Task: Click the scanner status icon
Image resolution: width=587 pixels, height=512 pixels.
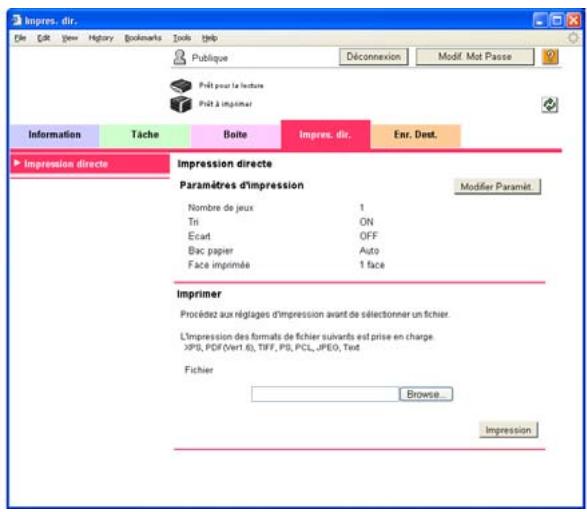Action: pyautogui.click(x=181, y=86)
